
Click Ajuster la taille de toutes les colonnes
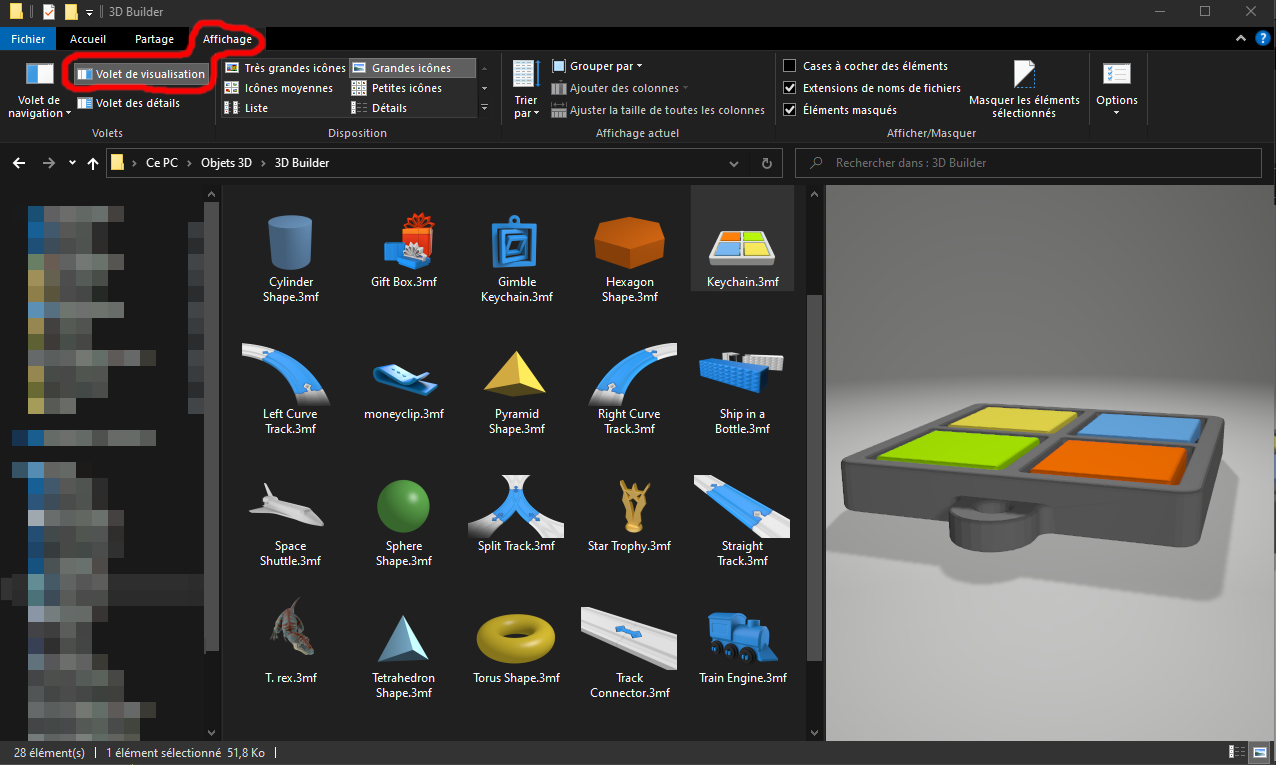[658, 110]
